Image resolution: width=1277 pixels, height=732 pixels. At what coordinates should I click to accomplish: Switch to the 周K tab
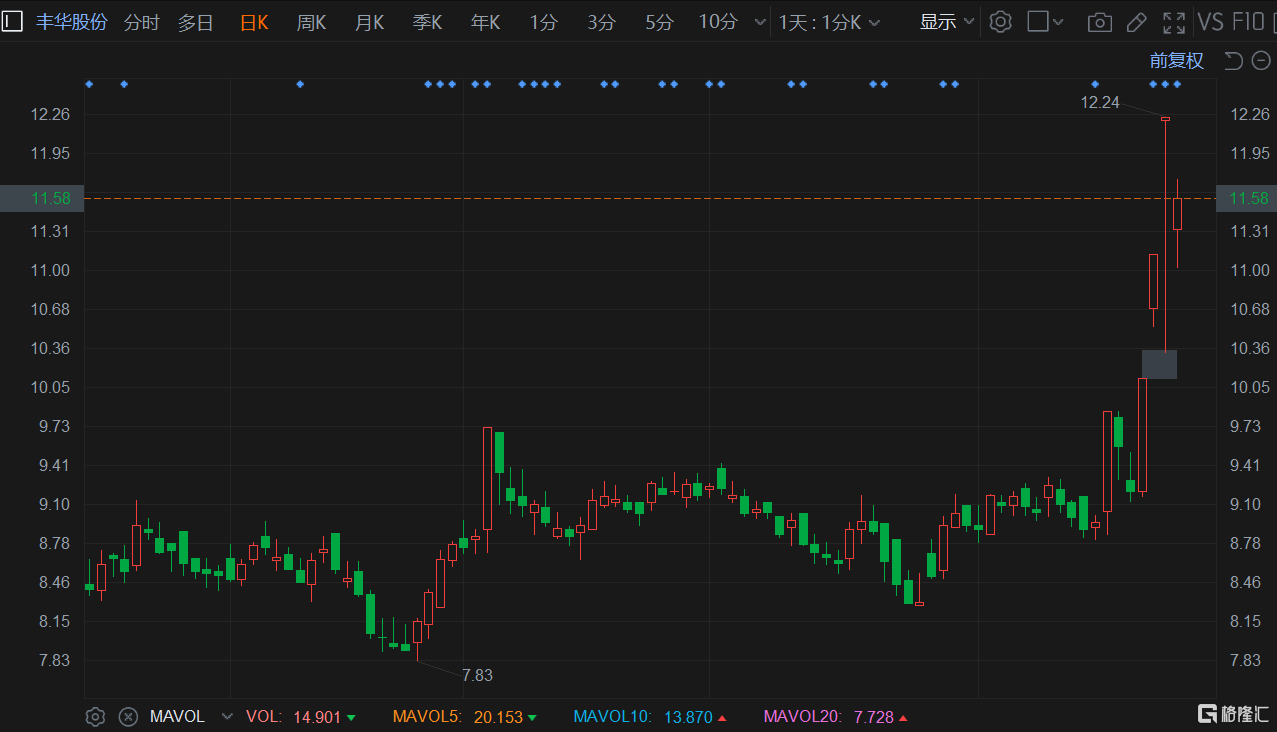[x=311, y=22]
